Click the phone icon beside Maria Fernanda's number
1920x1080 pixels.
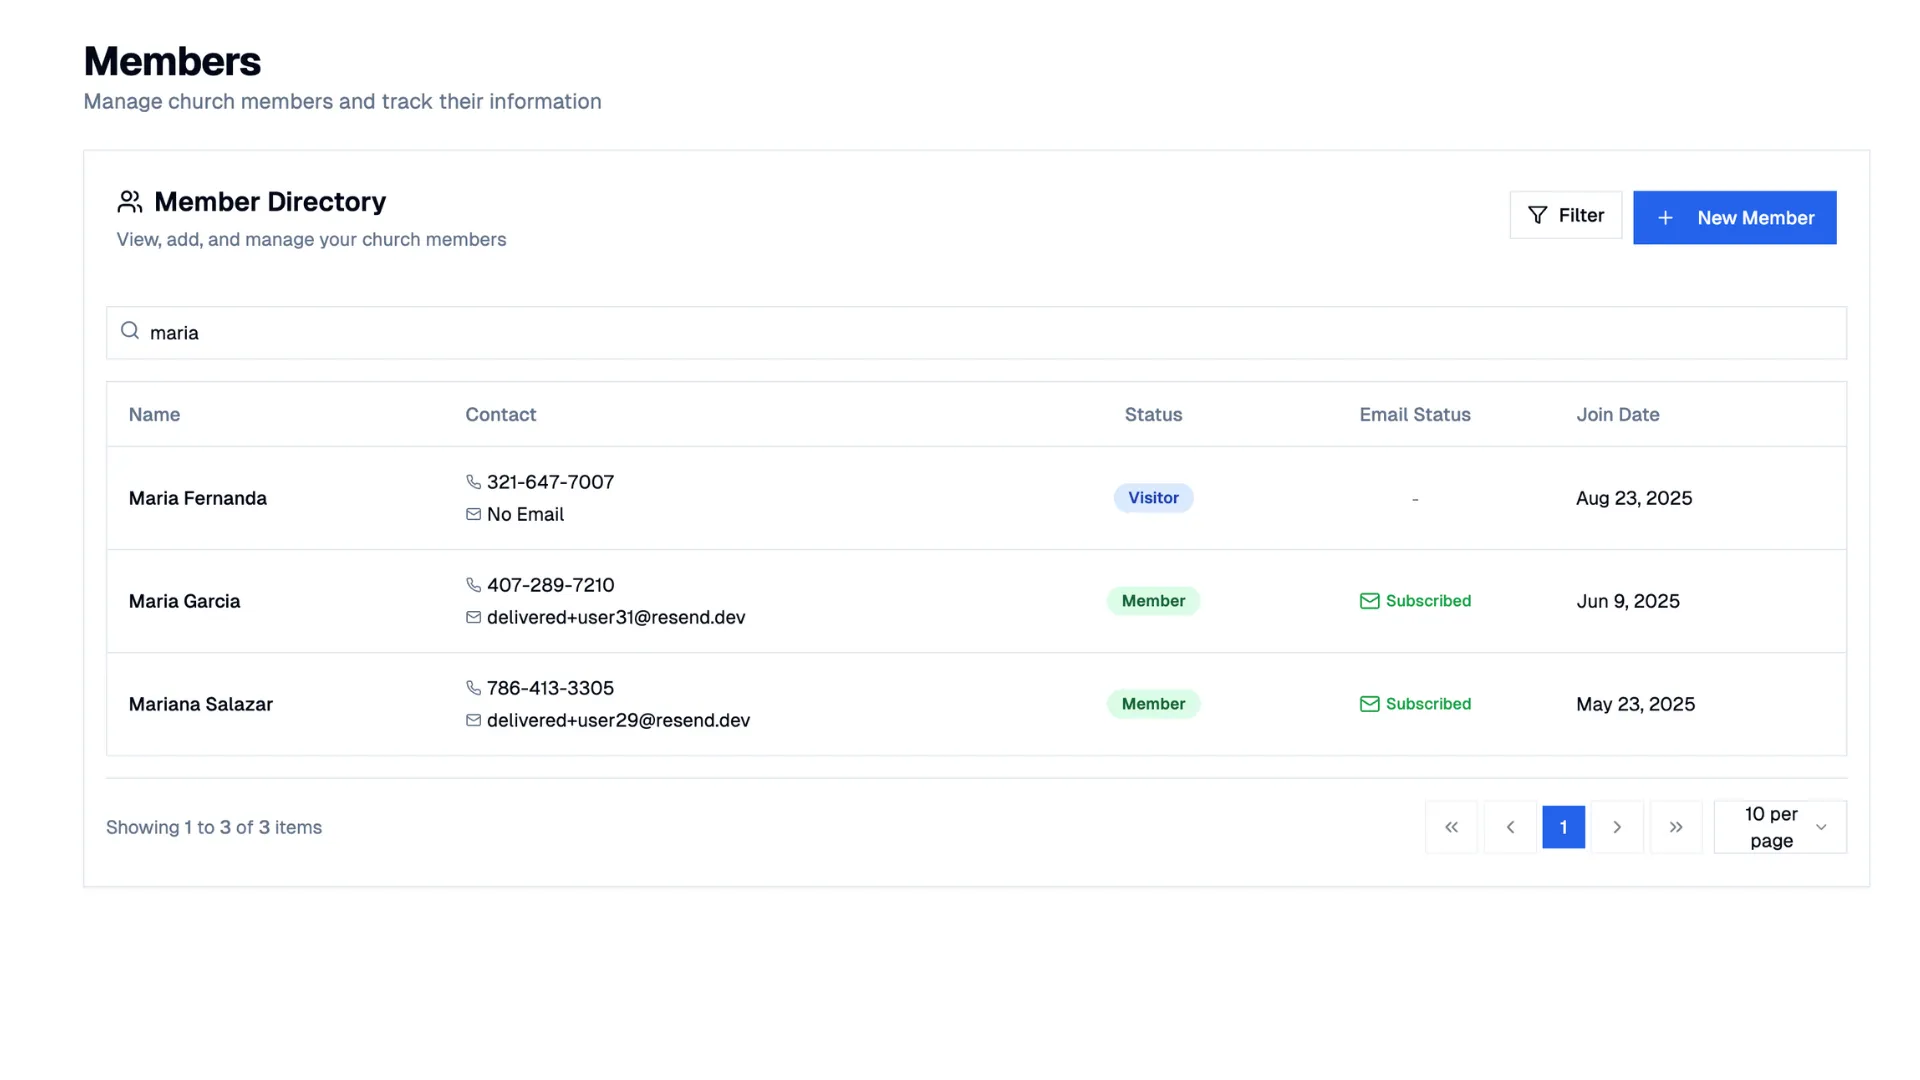pyautogui.click(x=473, y=481)
